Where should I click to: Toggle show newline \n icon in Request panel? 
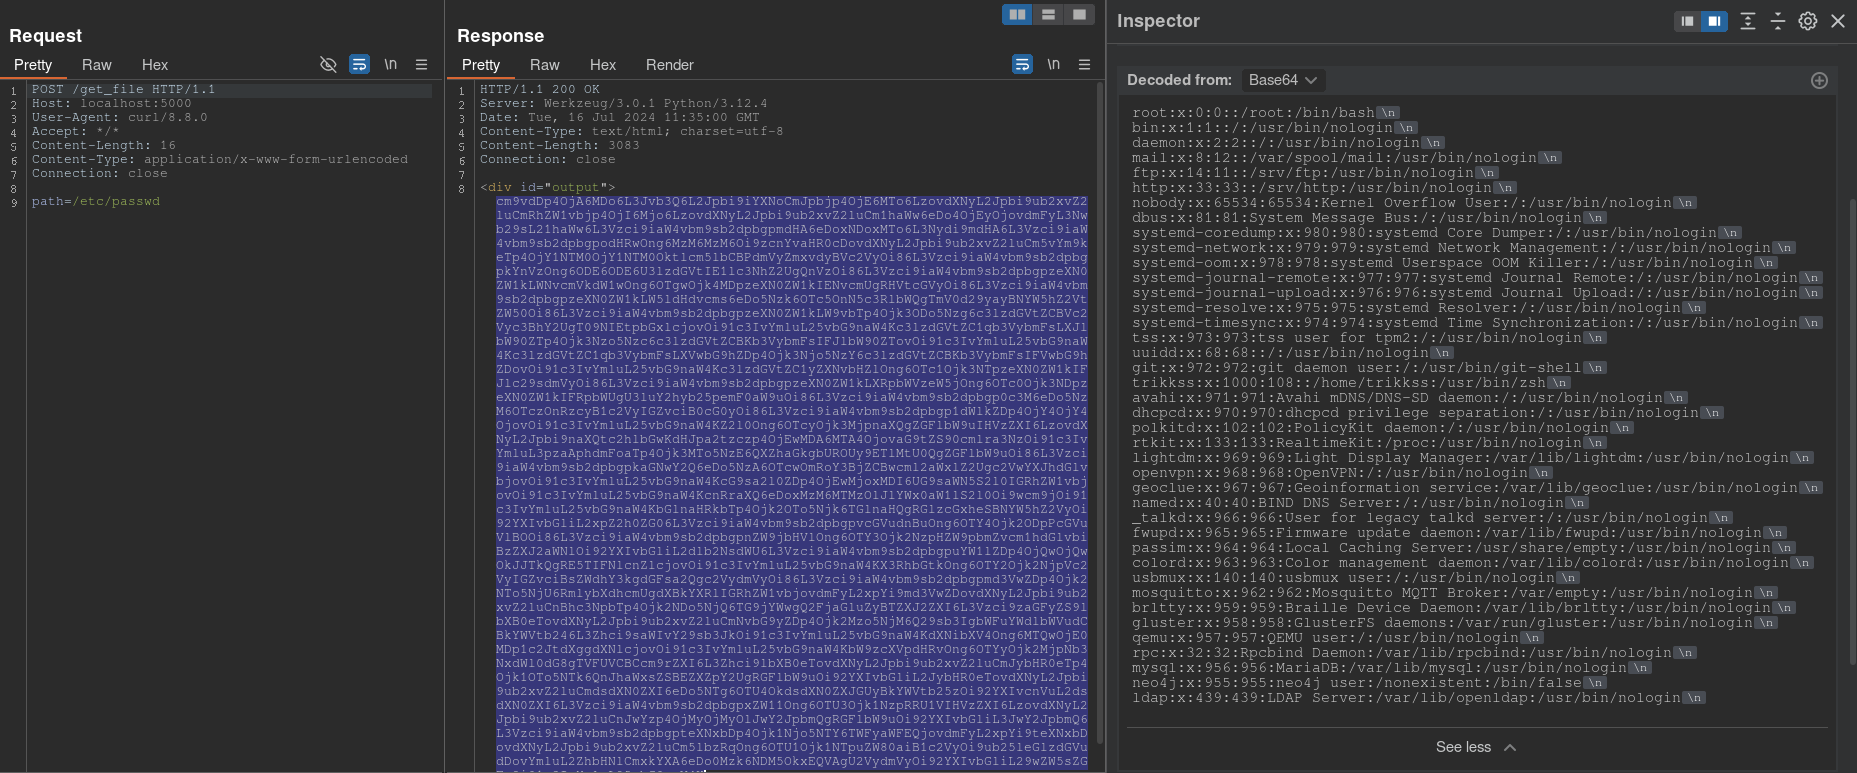pyautogui.click(x=391, y=64)
